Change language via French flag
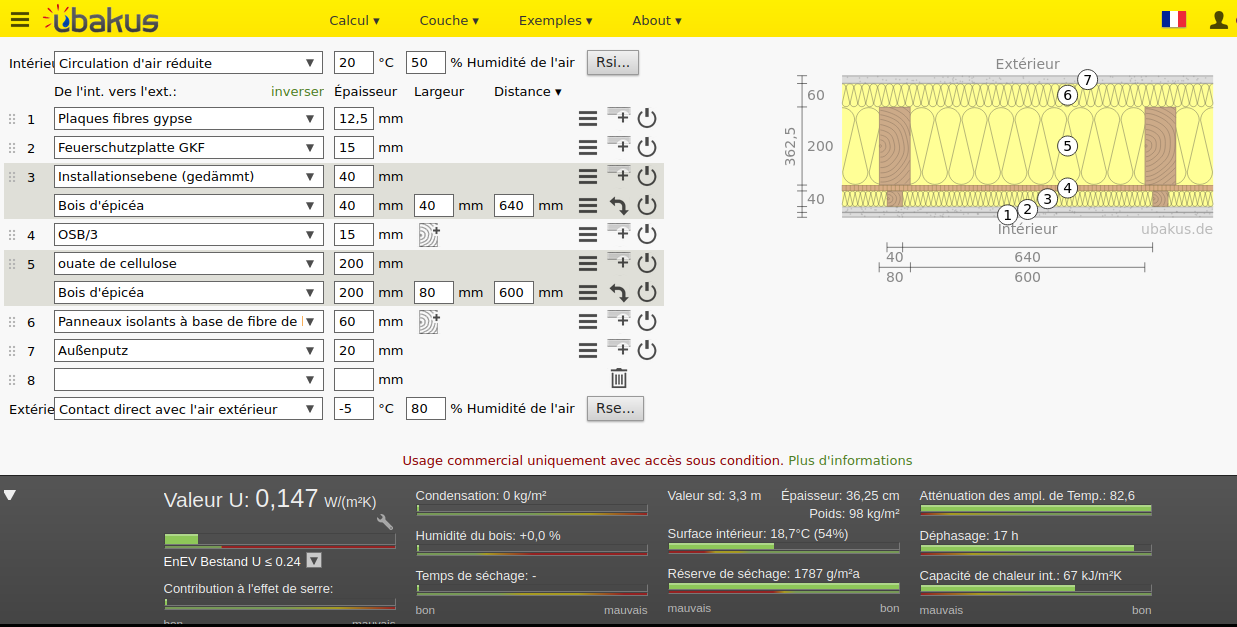This screenshot has width=1237, height=627. click(1174, 19)
